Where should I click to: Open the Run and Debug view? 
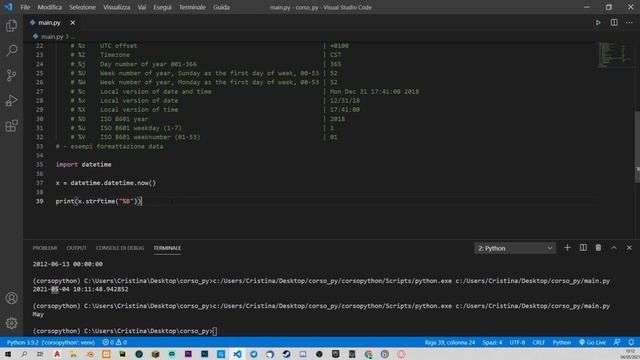tap(11, 100)
